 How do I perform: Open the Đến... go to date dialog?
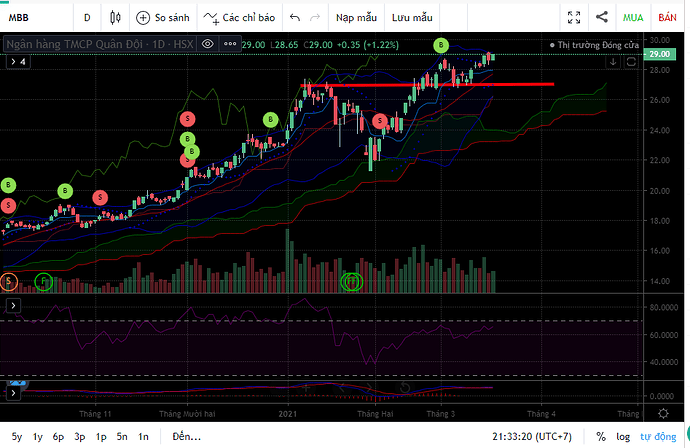[x=187, y=437]
